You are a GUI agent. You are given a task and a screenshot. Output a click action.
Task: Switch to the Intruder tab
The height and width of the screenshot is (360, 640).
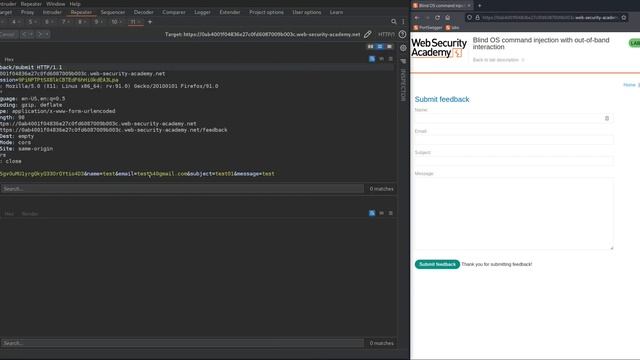pos(52,12)
